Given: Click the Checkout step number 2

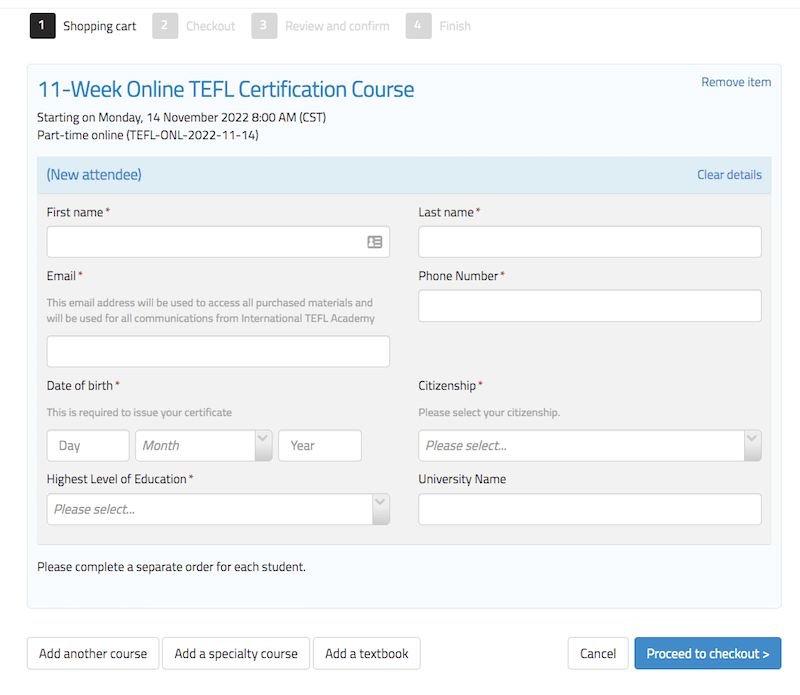Looking at the screenshot, I should pos(164,25).
